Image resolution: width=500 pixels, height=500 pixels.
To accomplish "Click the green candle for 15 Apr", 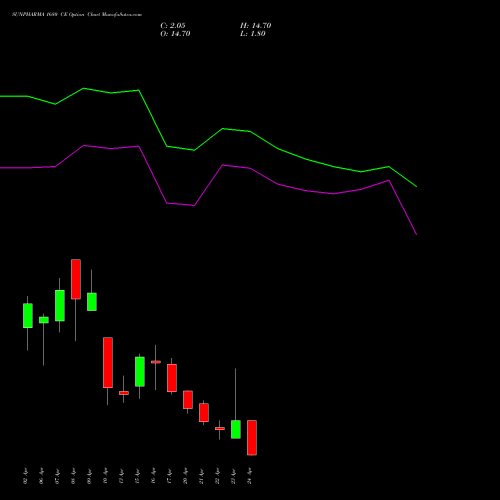I will click(140, 372).
